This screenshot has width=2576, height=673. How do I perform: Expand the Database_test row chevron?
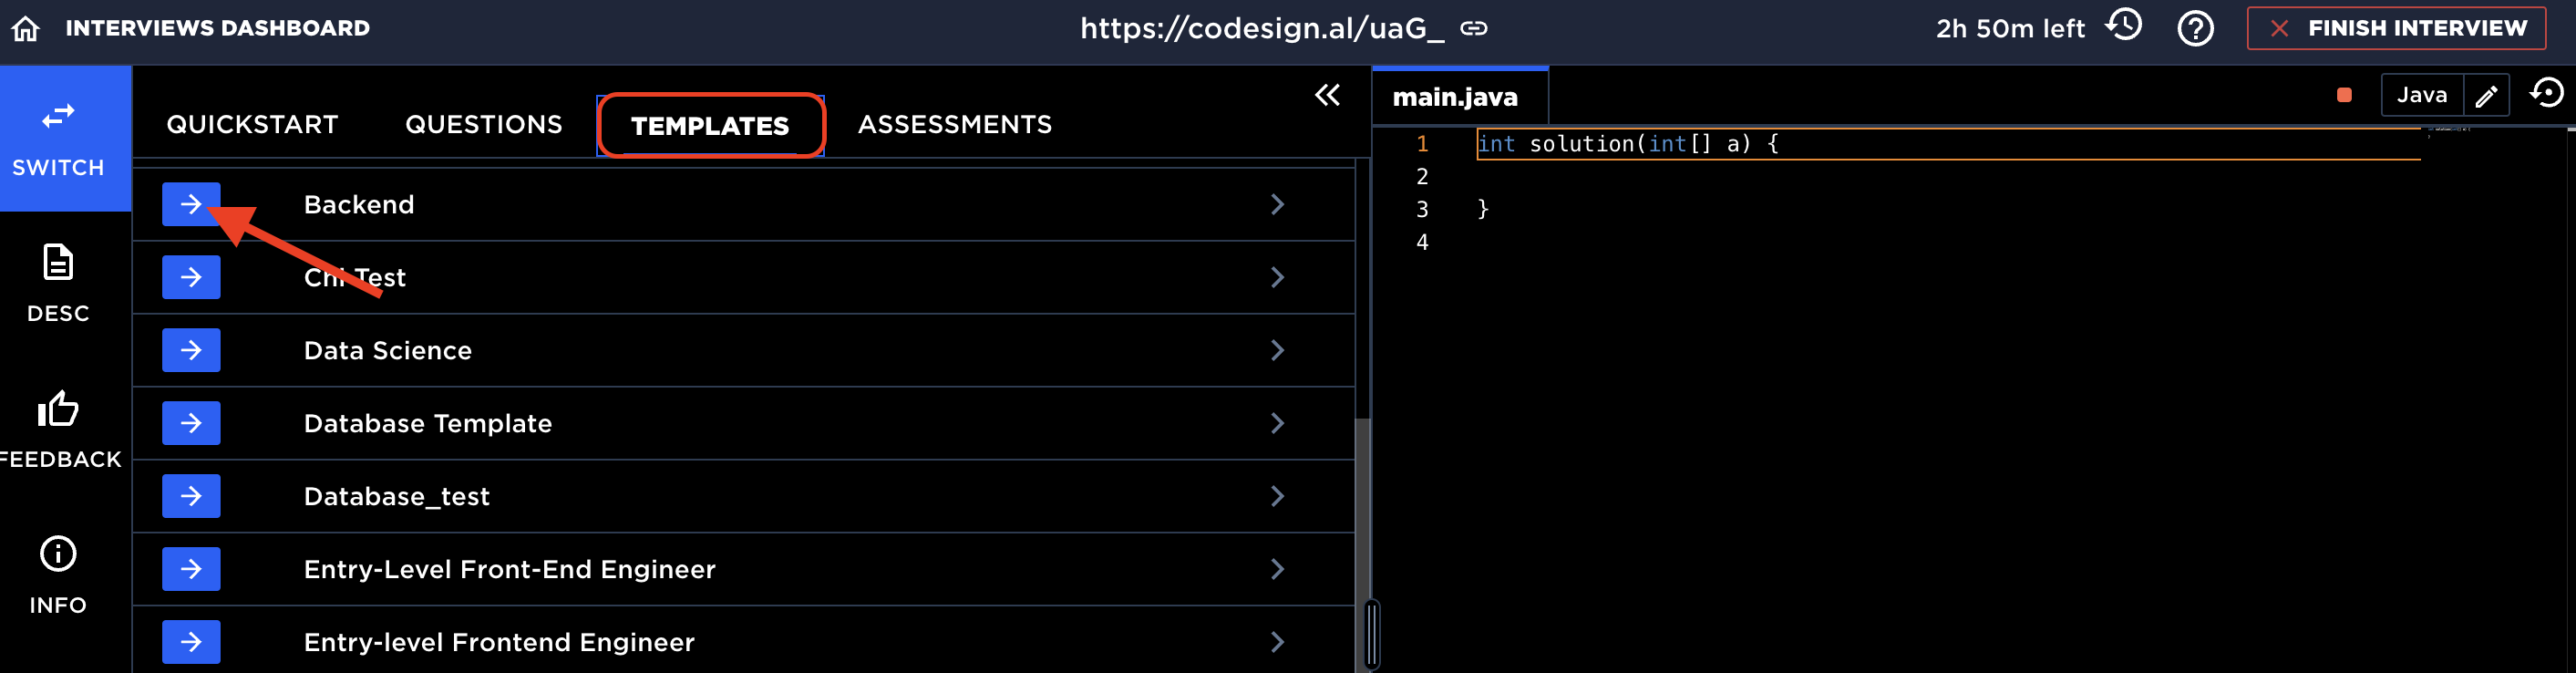[x=1277, y=496]
